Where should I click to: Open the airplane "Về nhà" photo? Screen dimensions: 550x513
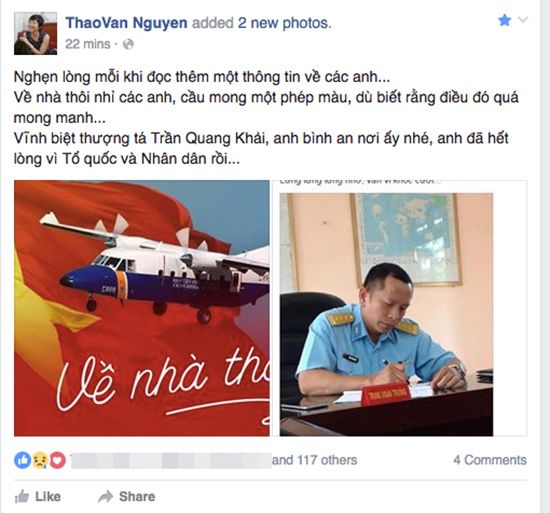(x=142, y=308)
